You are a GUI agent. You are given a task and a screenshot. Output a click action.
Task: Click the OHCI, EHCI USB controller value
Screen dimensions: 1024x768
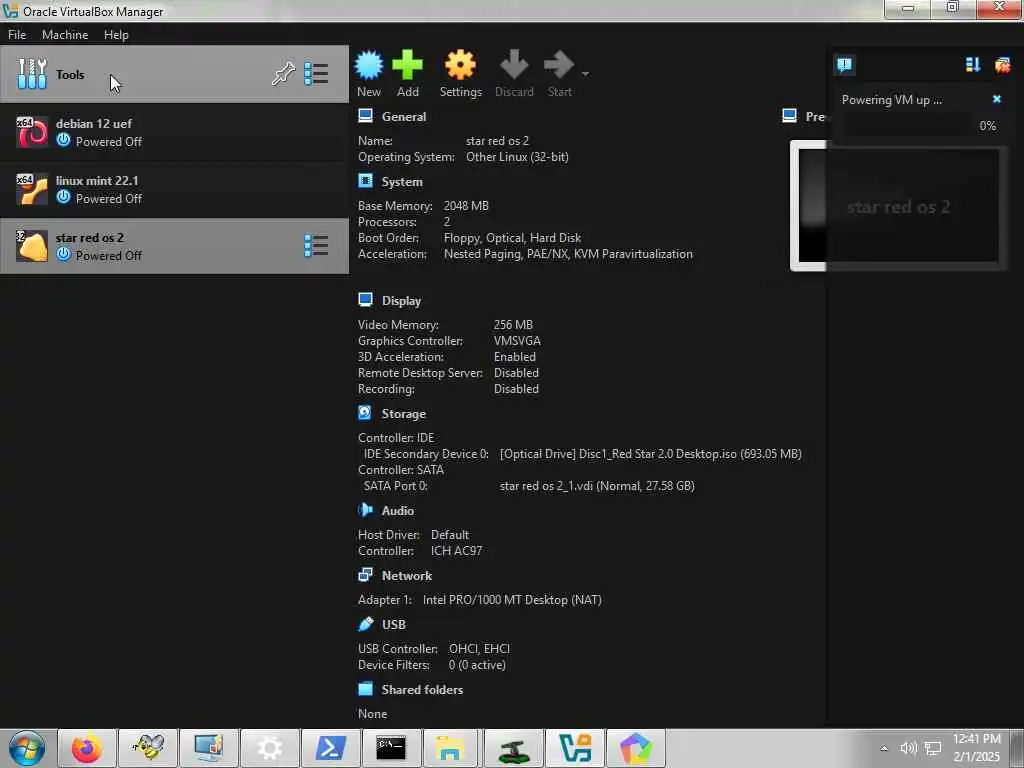479,648
